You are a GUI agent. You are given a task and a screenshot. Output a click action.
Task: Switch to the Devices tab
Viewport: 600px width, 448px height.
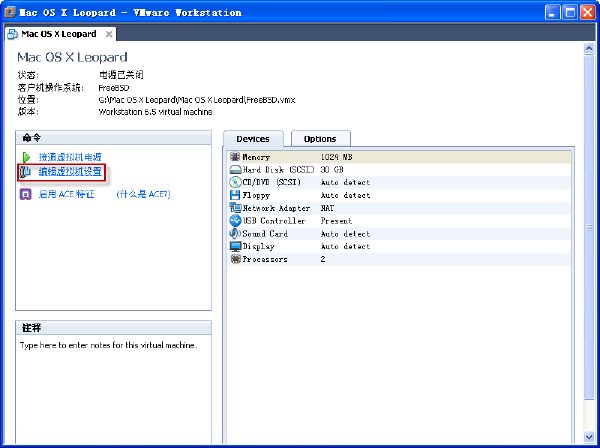[x=253, y=139]
